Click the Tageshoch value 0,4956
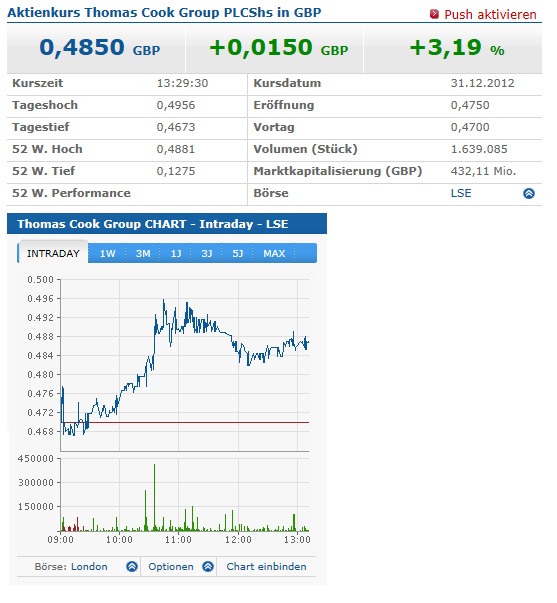 tap(176, 105)
